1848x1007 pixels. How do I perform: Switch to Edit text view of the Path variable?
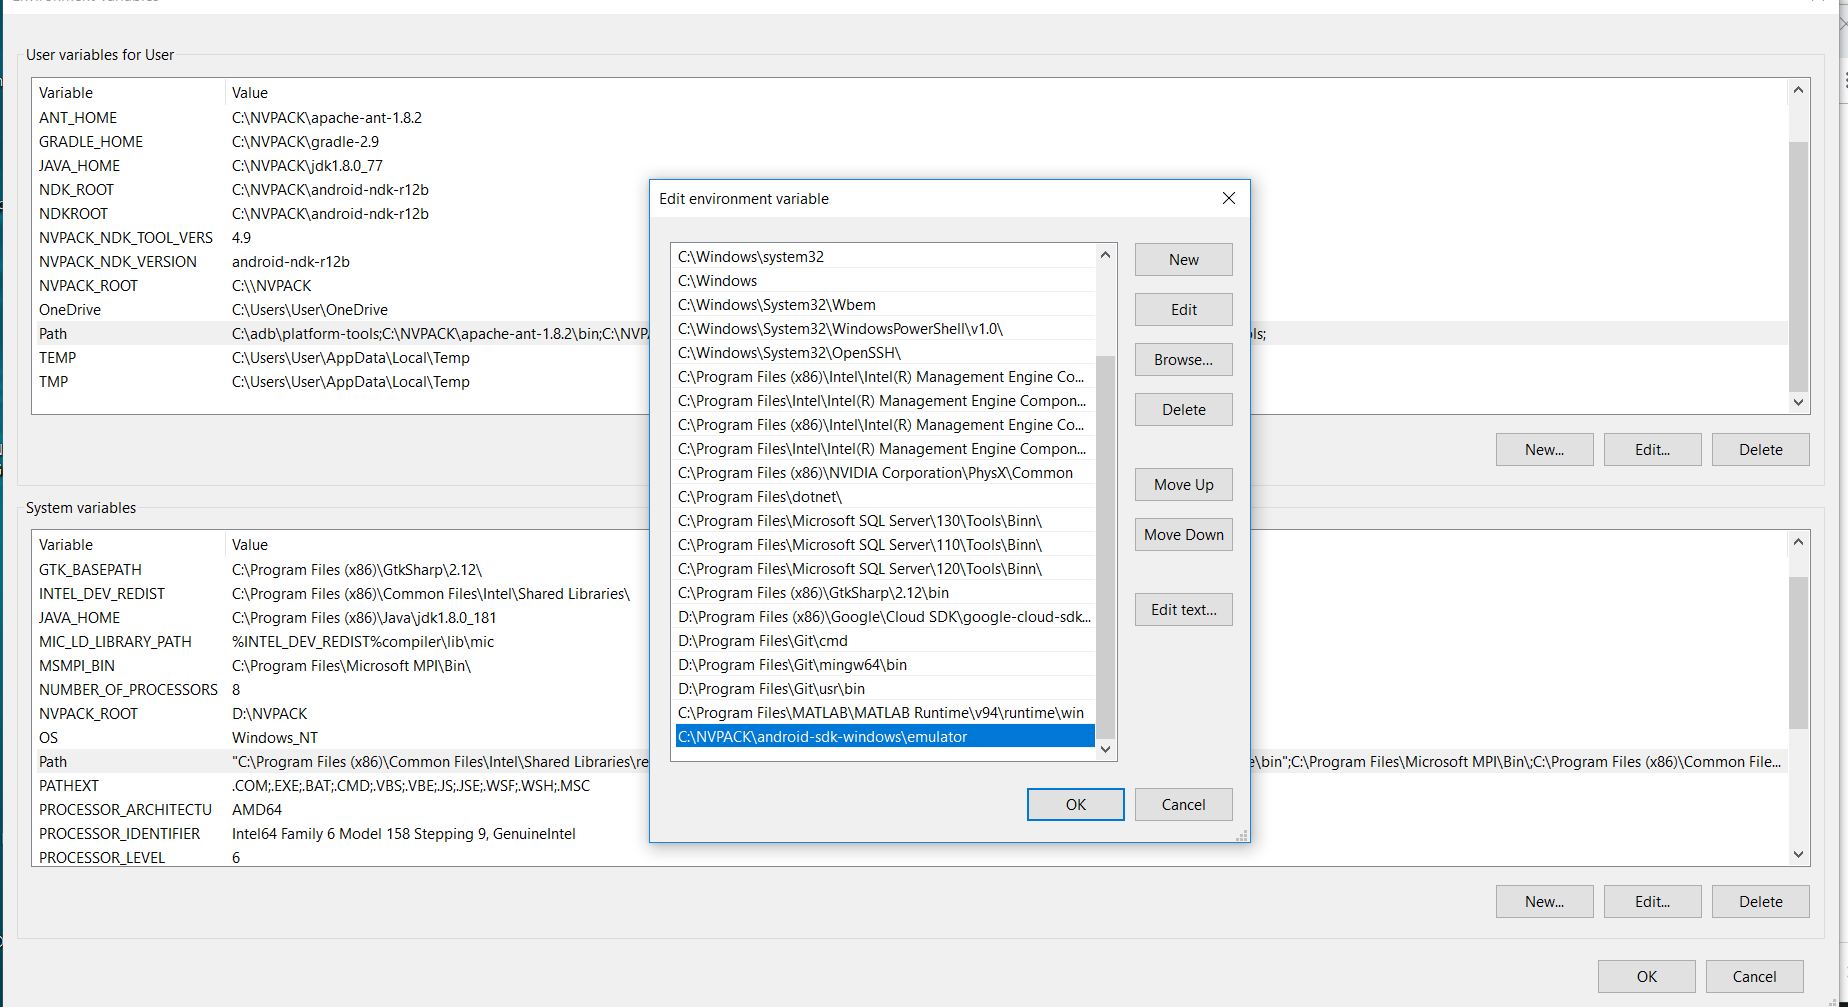click(x=1183, y=609)
